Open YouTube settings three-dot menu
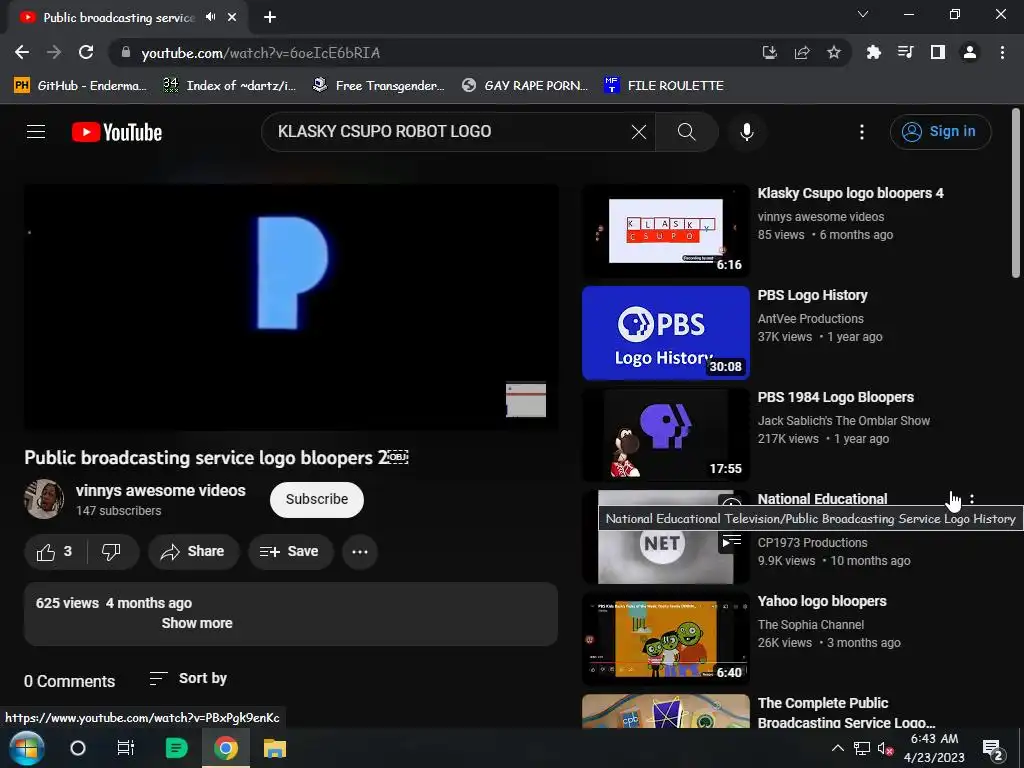The image size is (1024, 768). coord(861,132)
